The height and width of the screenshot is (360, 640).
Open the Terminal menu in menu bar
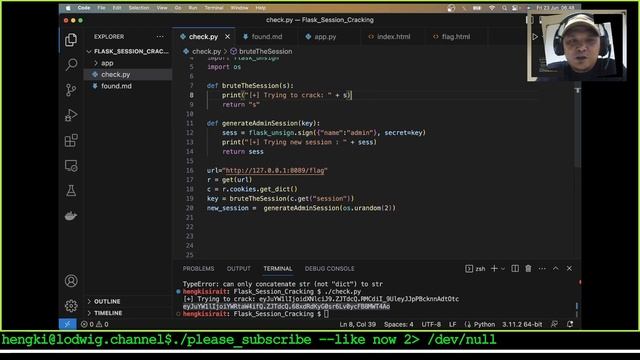pyautogui.click(x=214, y=8)
